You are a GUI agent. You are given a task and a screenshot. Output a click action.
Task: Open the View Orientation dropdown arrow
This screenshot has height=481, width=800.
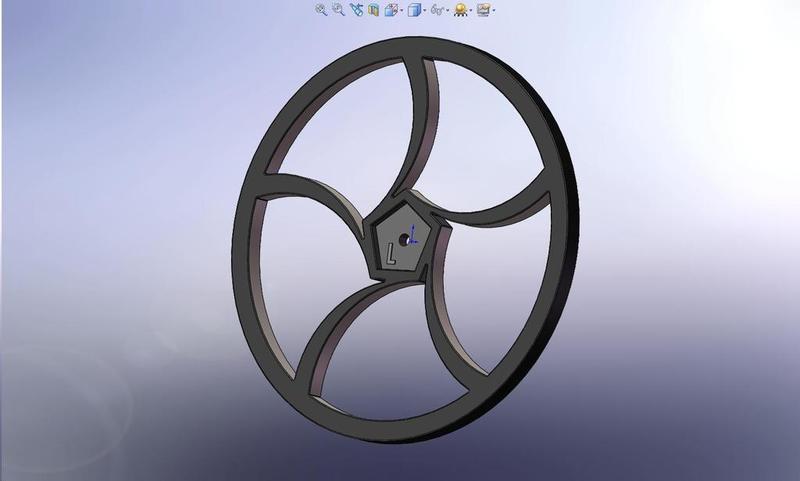[402, 10]
